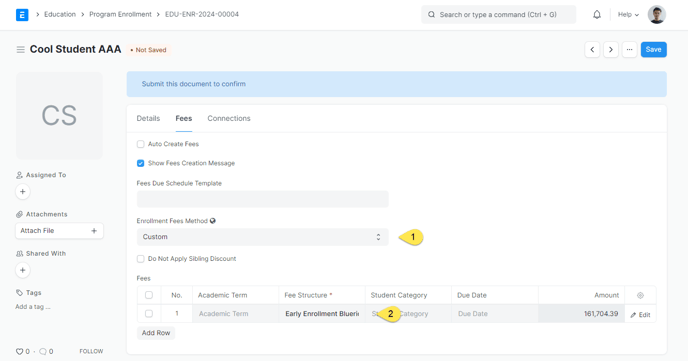Go to previous document arrow
Viewport: 688px width, 361px height.
click(x=592, y=50)
